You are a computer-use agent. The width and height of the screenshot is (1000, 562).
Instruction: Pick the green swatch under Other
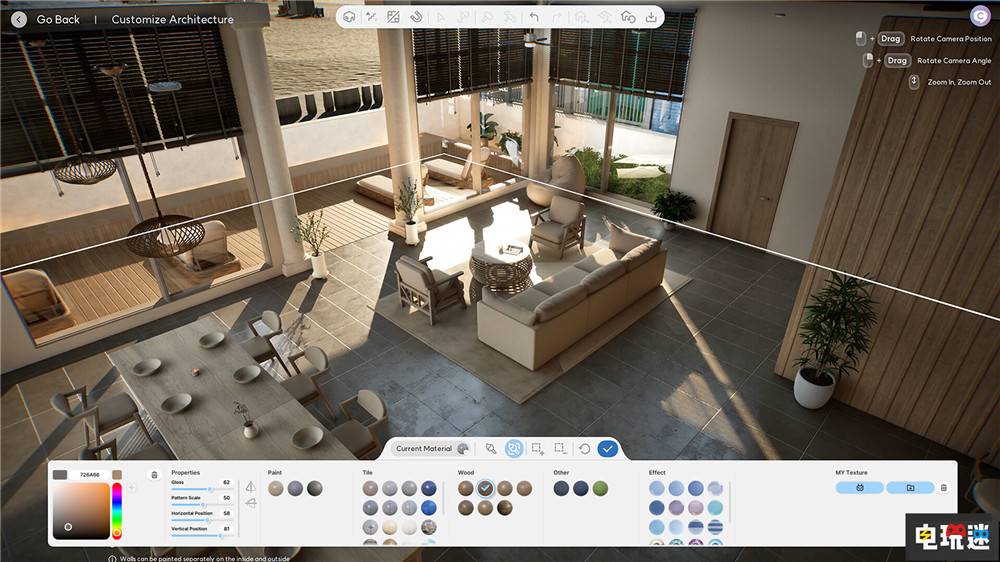tap(600, 488)
